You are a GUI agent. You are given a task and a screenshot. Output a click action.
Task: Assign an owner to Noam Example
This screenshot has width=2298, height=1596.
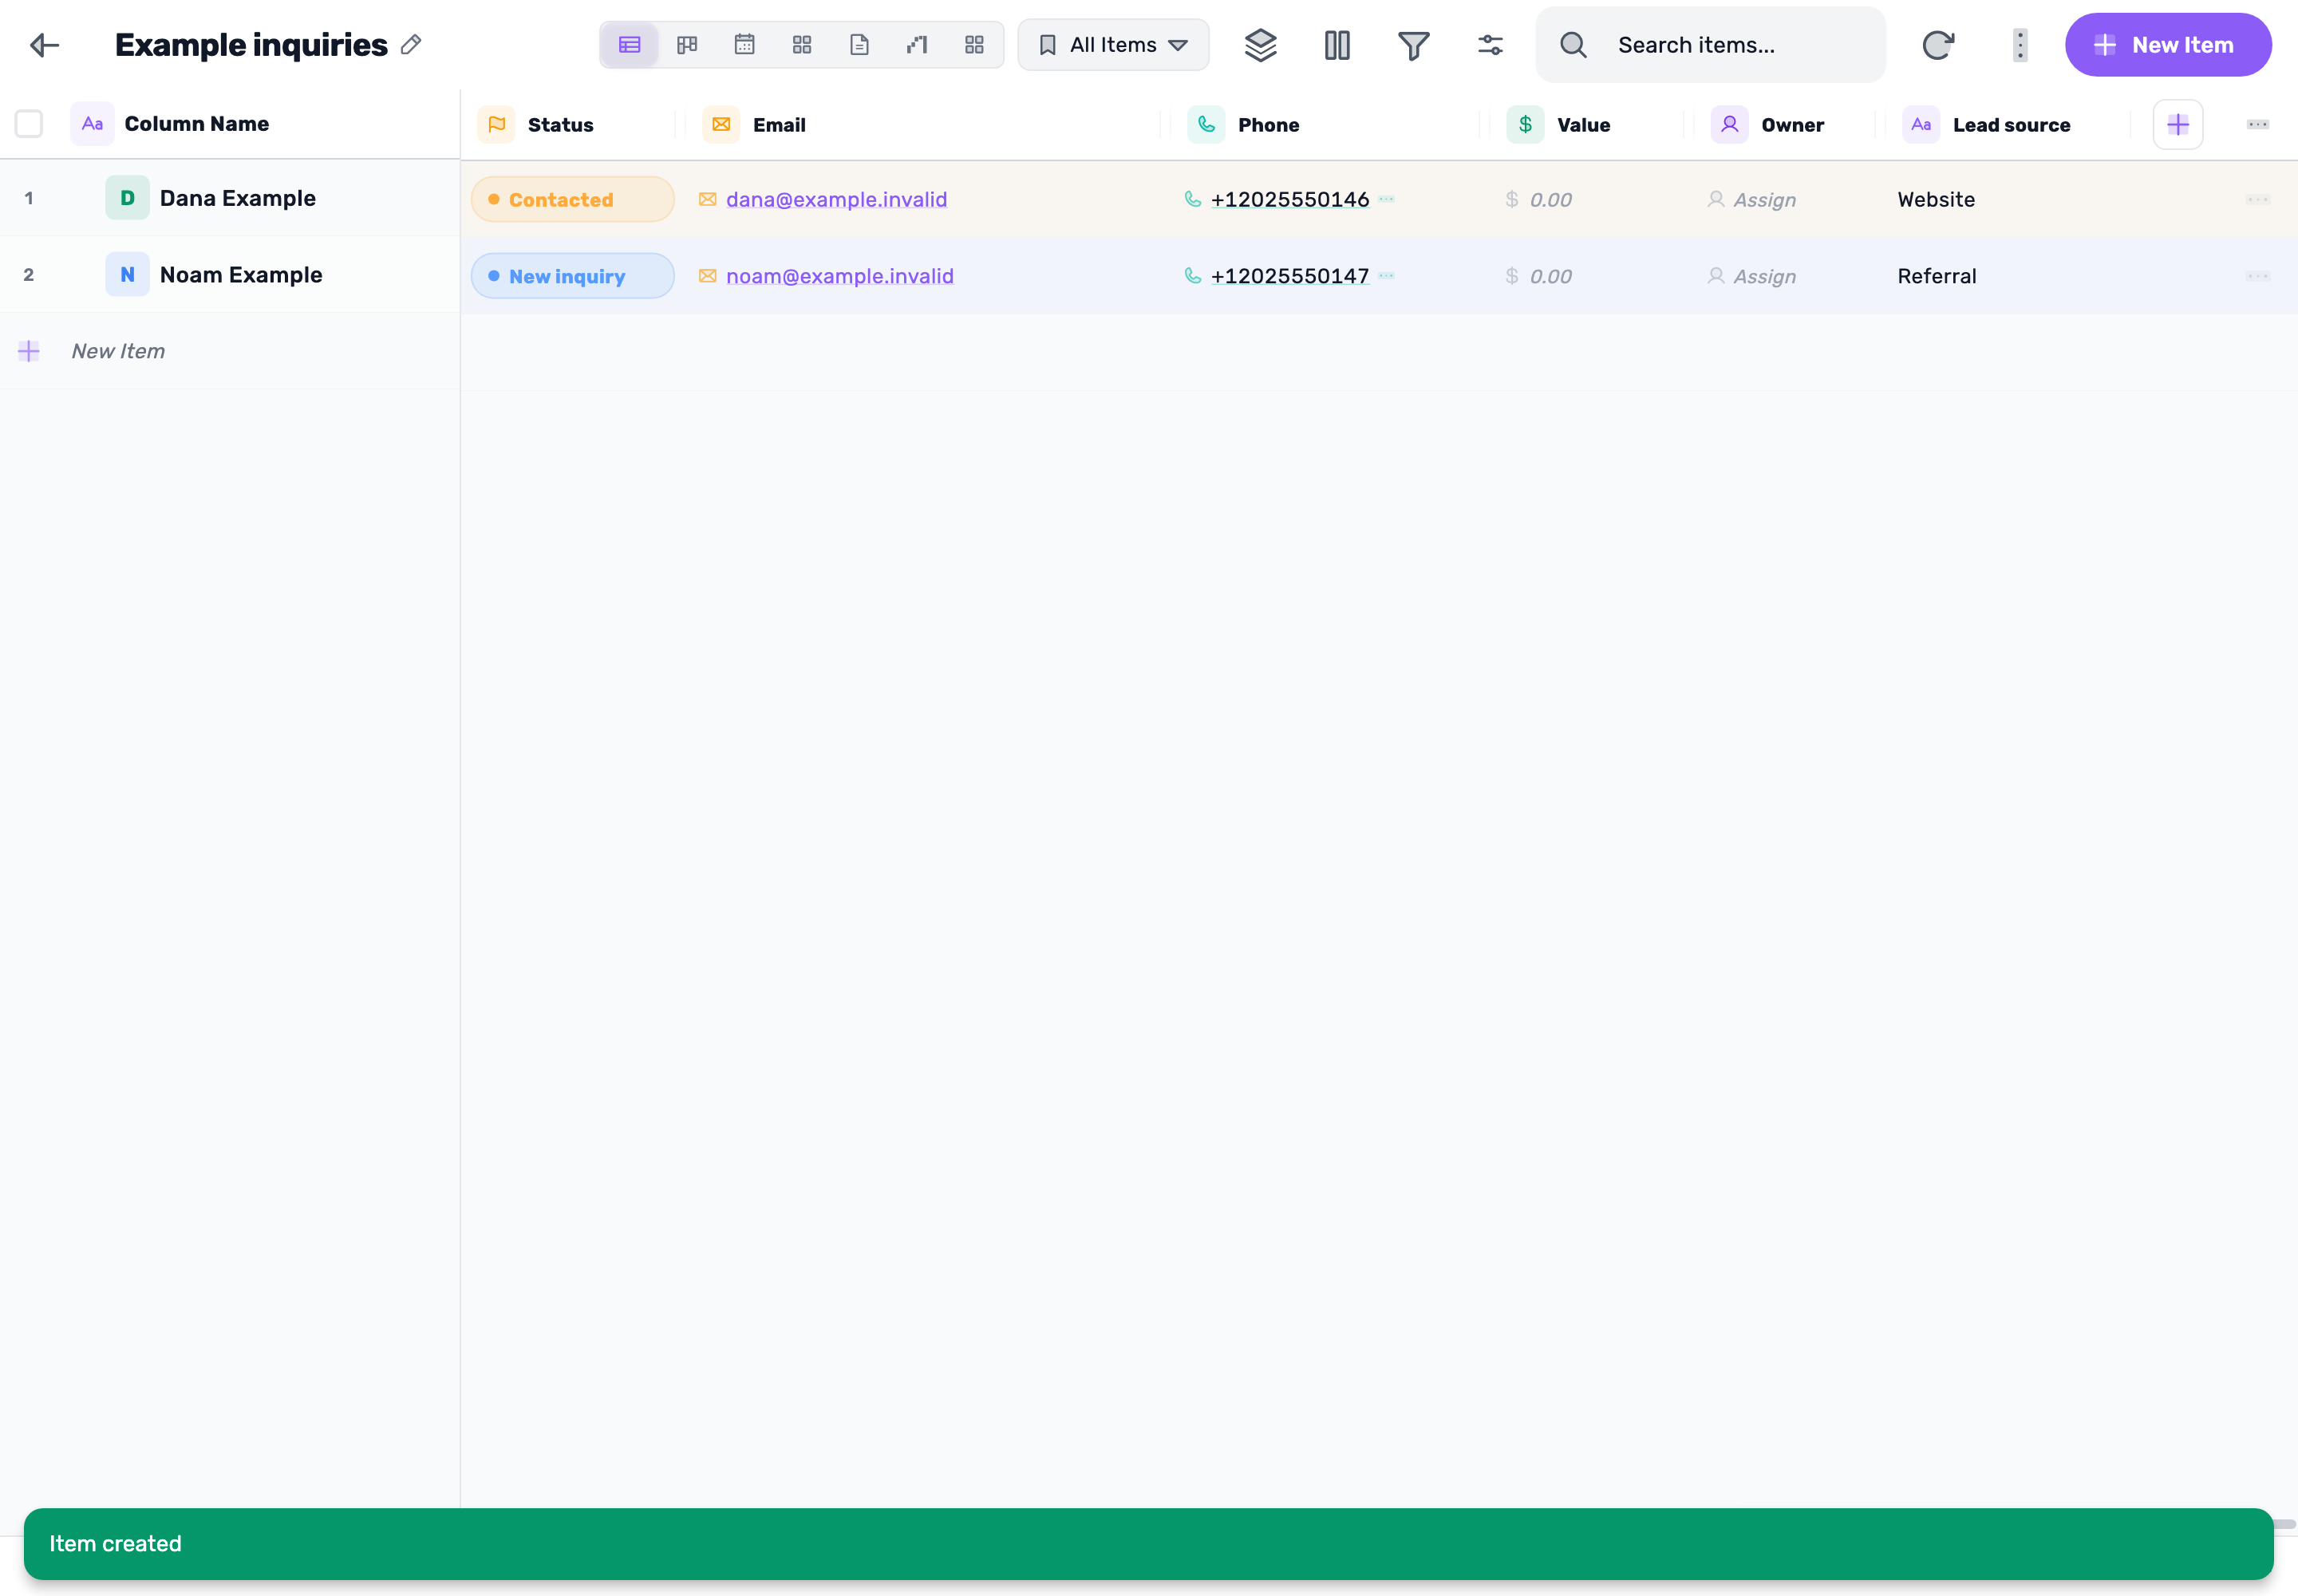pyautogui.click(x=1752, y=276)
